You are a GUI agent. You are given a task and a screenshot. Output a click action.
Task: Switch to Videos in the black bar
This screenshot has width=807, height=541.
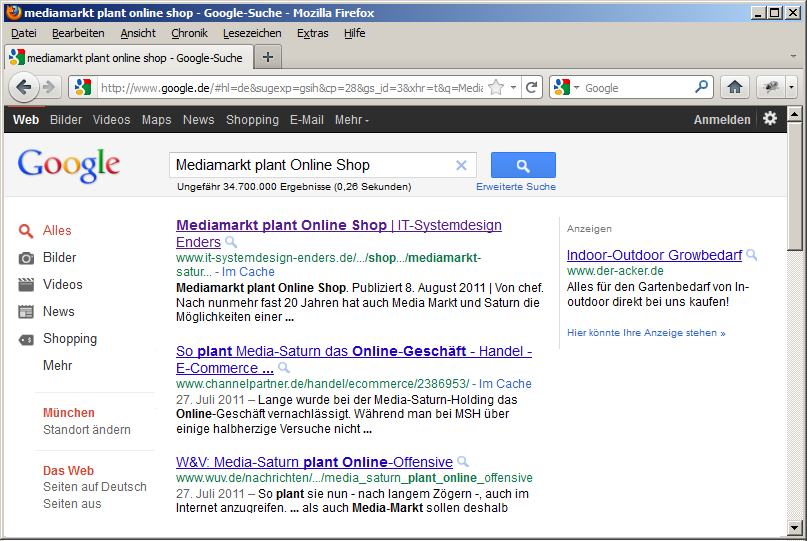click(112, 119)
